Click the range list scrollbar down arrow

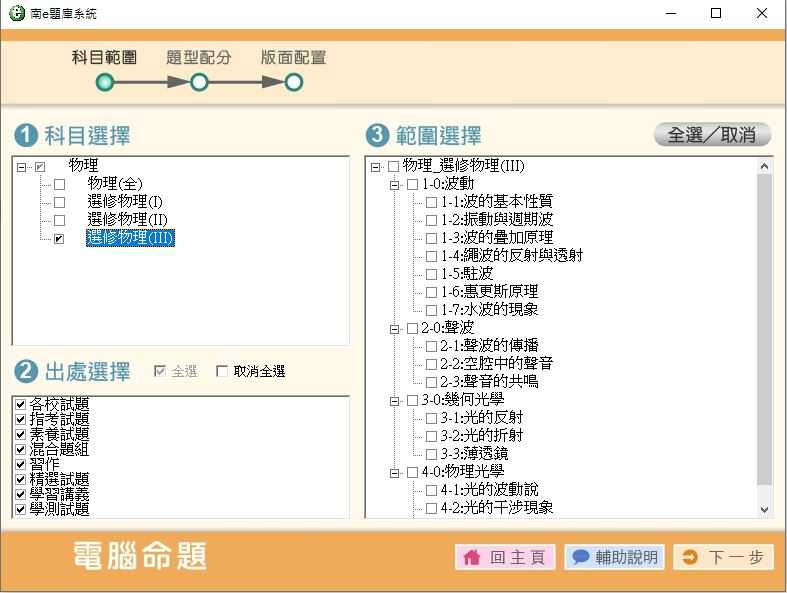coord(764,509)
